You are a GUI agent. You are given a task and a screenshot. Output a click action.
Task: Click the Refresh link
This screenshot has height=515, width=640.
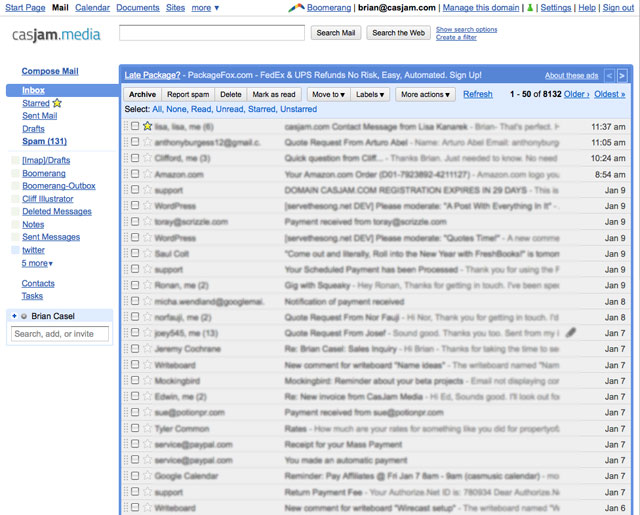(478, 94)
